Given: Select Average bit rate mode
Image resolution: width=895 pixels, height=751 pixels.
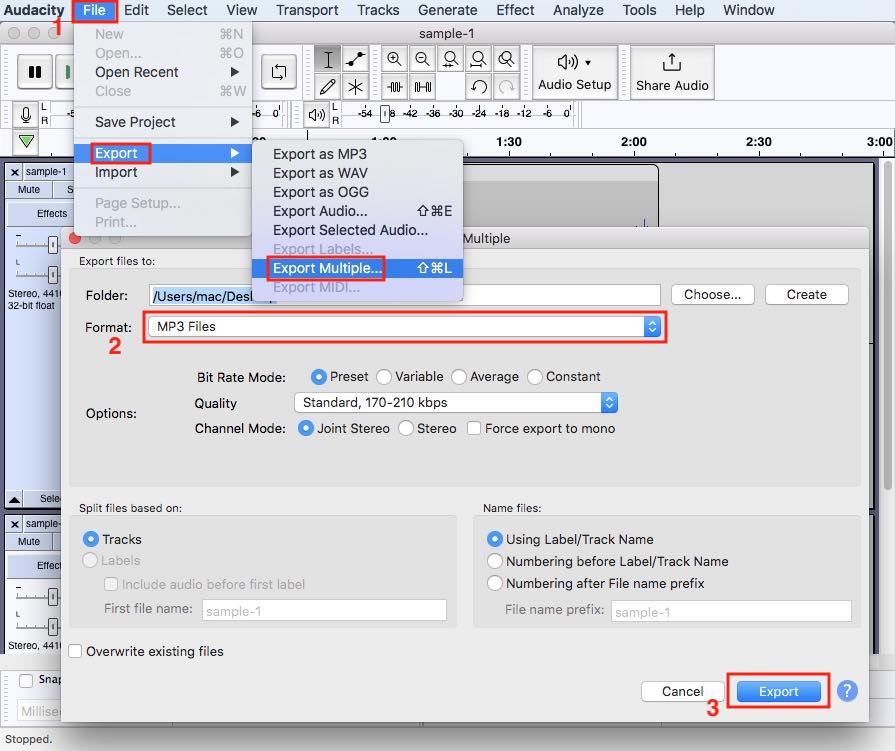Looking at the screenshot, I should pyautogui.click(x=459, y=377).
